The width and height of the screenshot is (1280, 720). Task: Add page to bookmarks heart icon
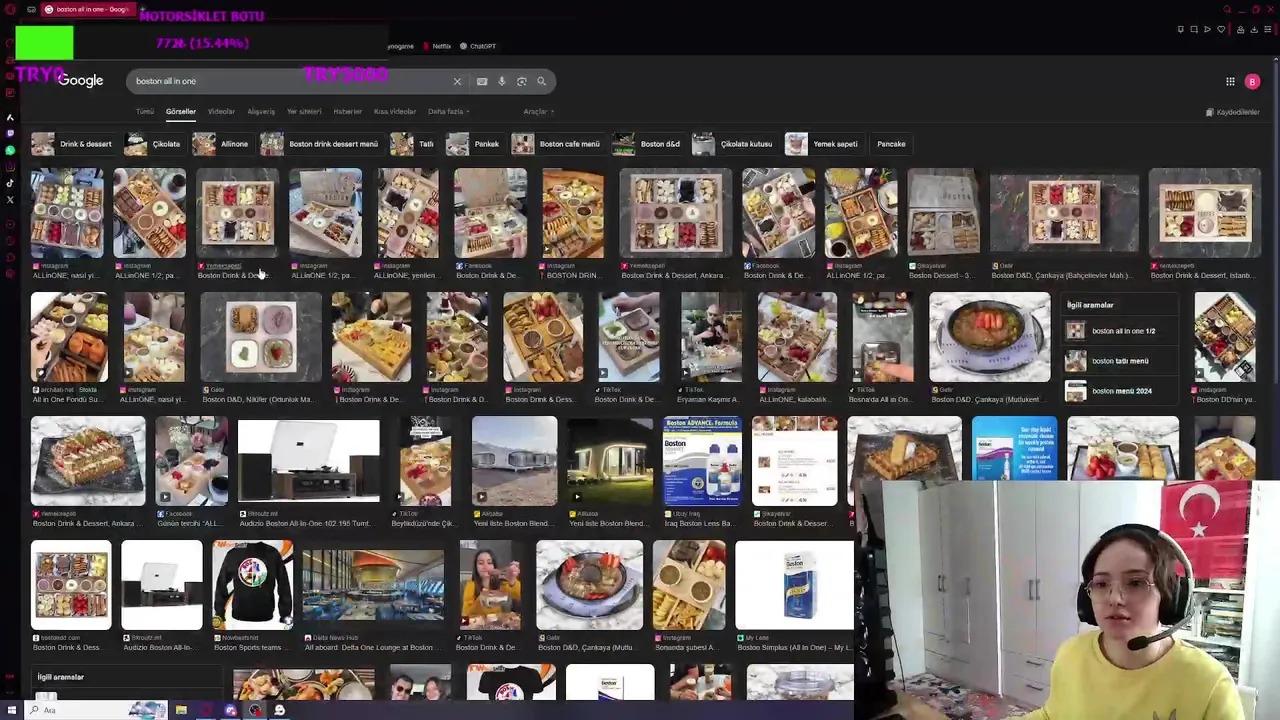[x=1221, y=30]
